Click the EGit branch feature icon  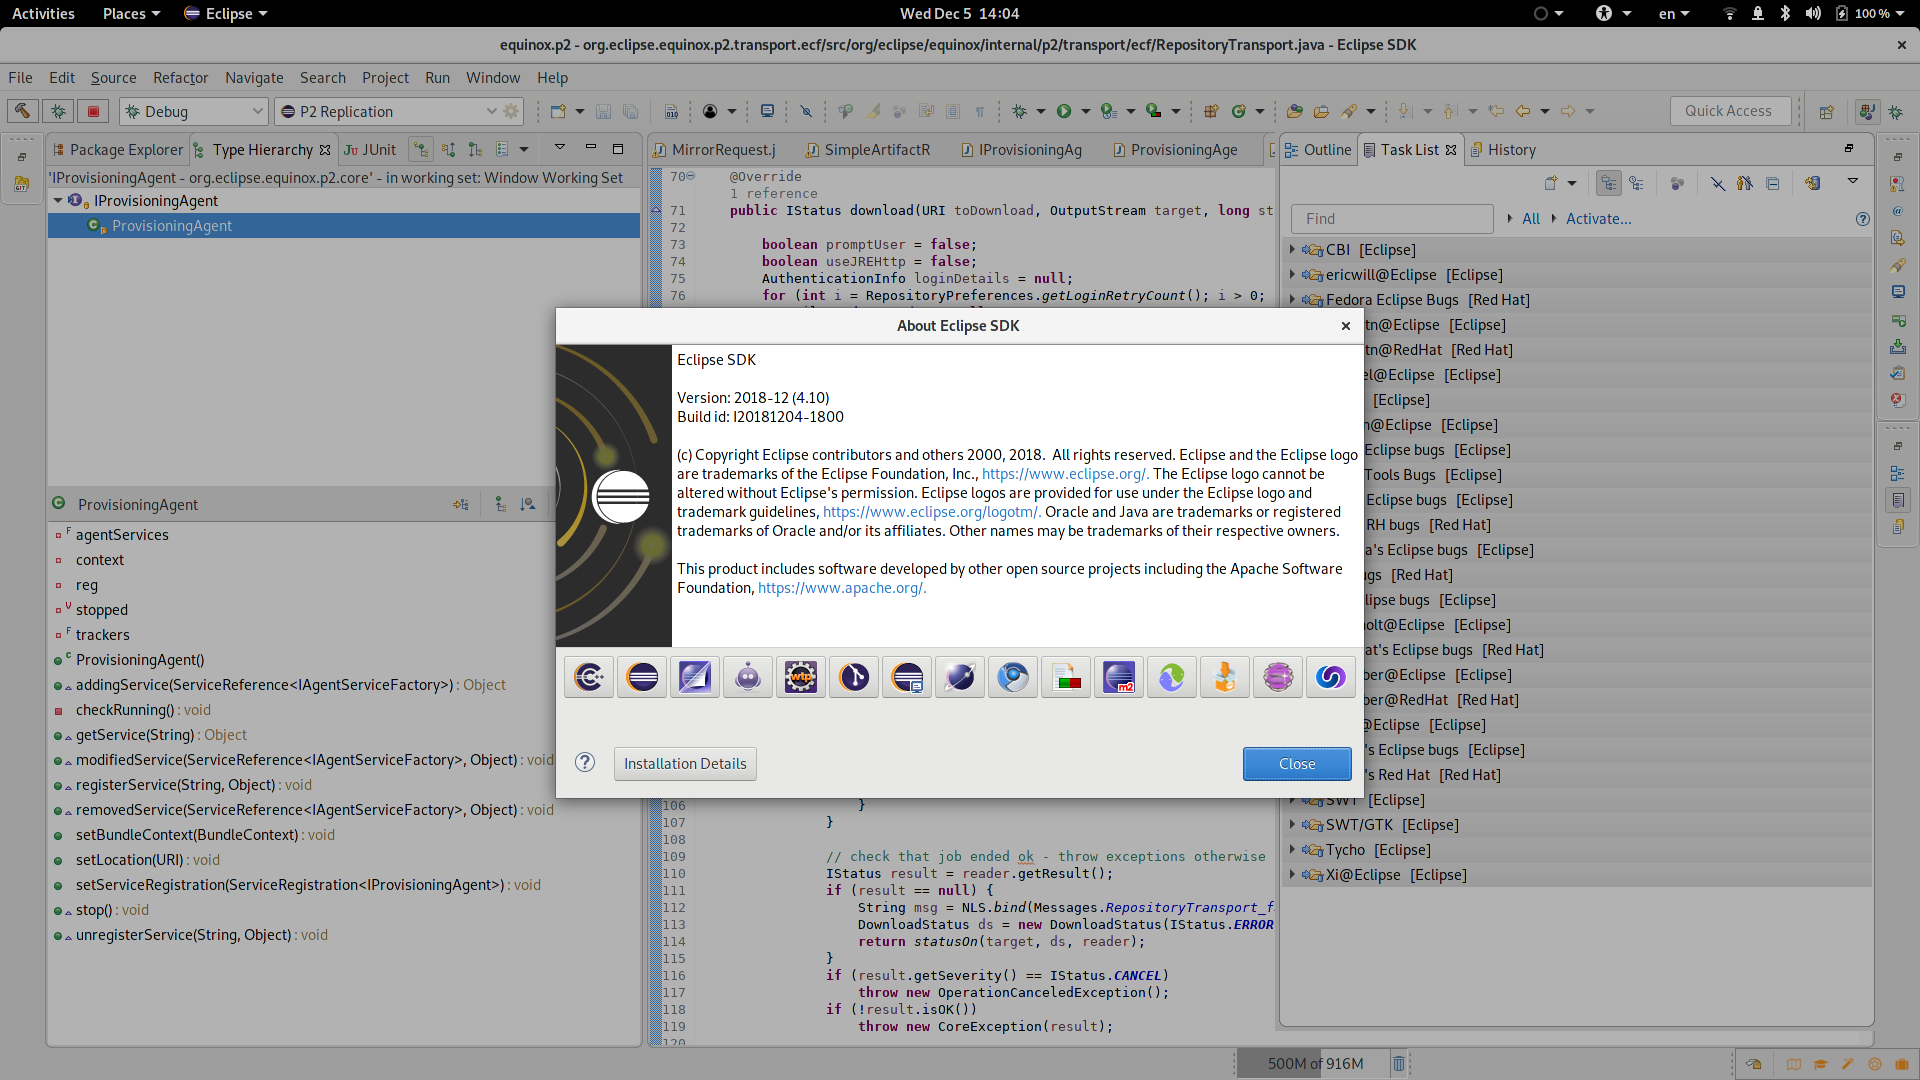point(854,677)
